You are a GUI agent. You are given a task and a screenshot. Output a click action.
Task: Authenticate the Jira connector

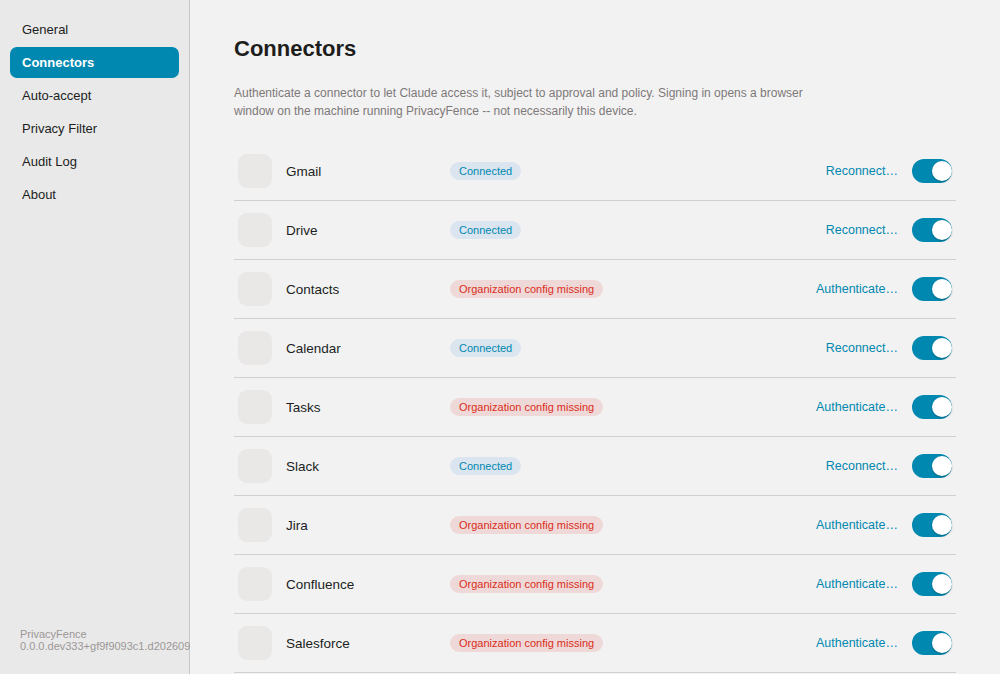tap(857, 525)
